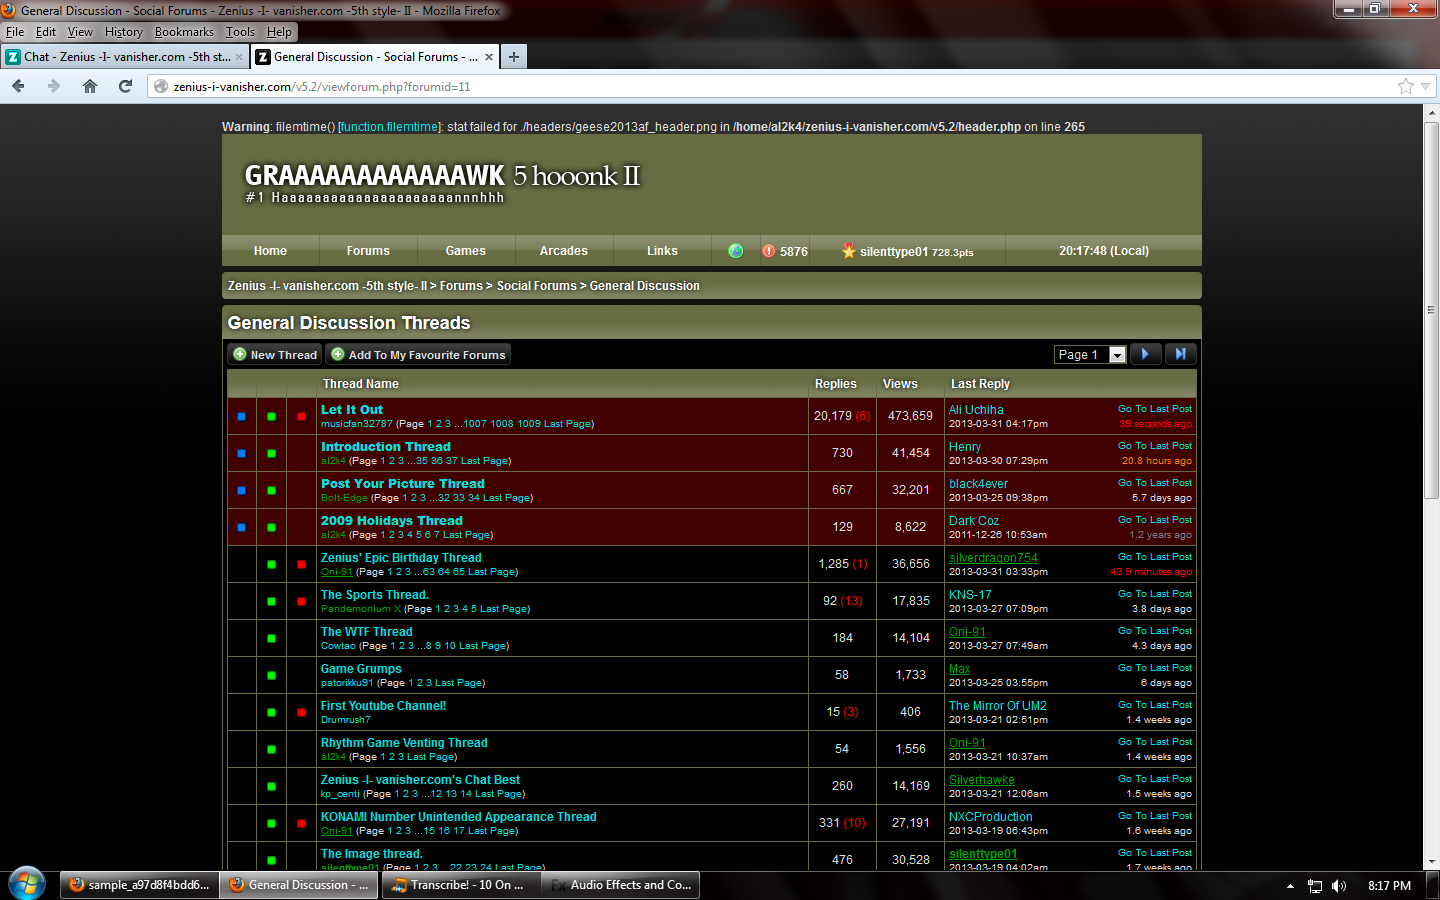
Task: Open the History menu
Action: [124, 32]
